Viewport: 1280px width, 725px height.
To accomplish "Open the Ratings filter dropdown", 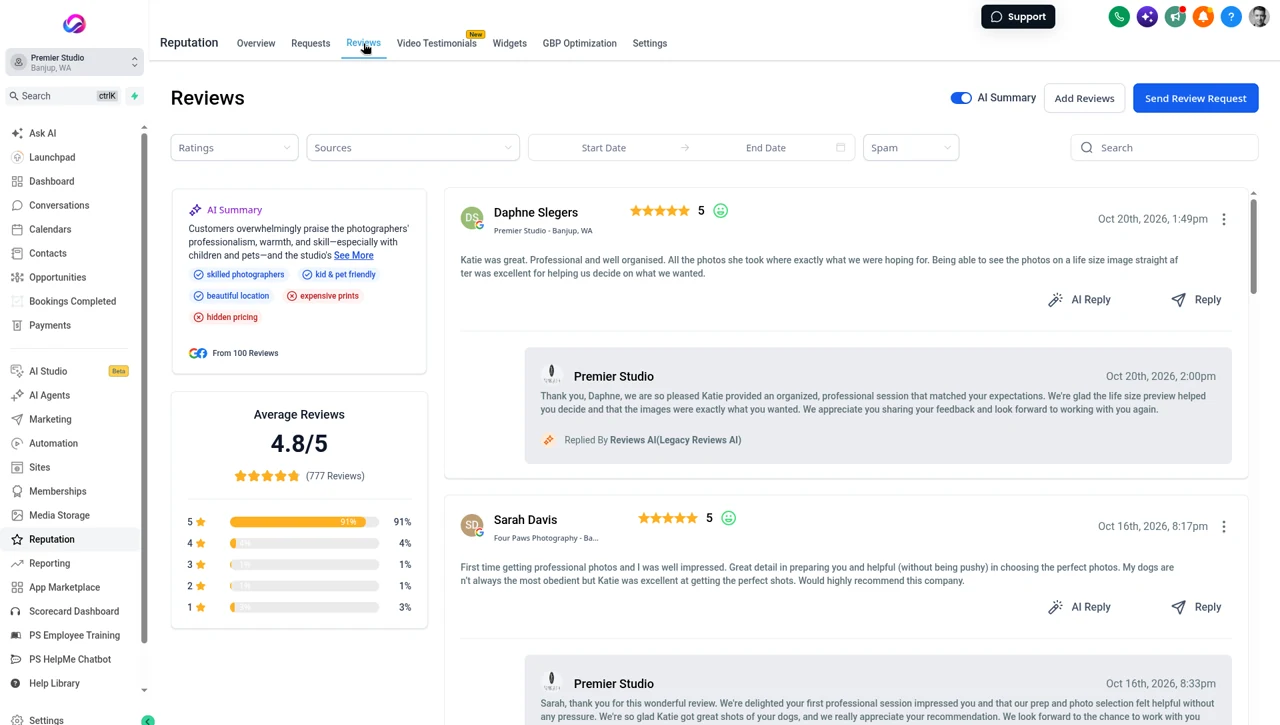I will pos(234,148).
